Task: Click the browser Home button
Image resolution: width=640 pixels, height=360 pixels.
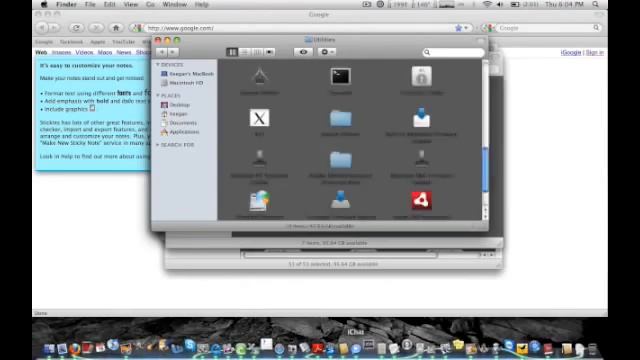Action: 116,28
